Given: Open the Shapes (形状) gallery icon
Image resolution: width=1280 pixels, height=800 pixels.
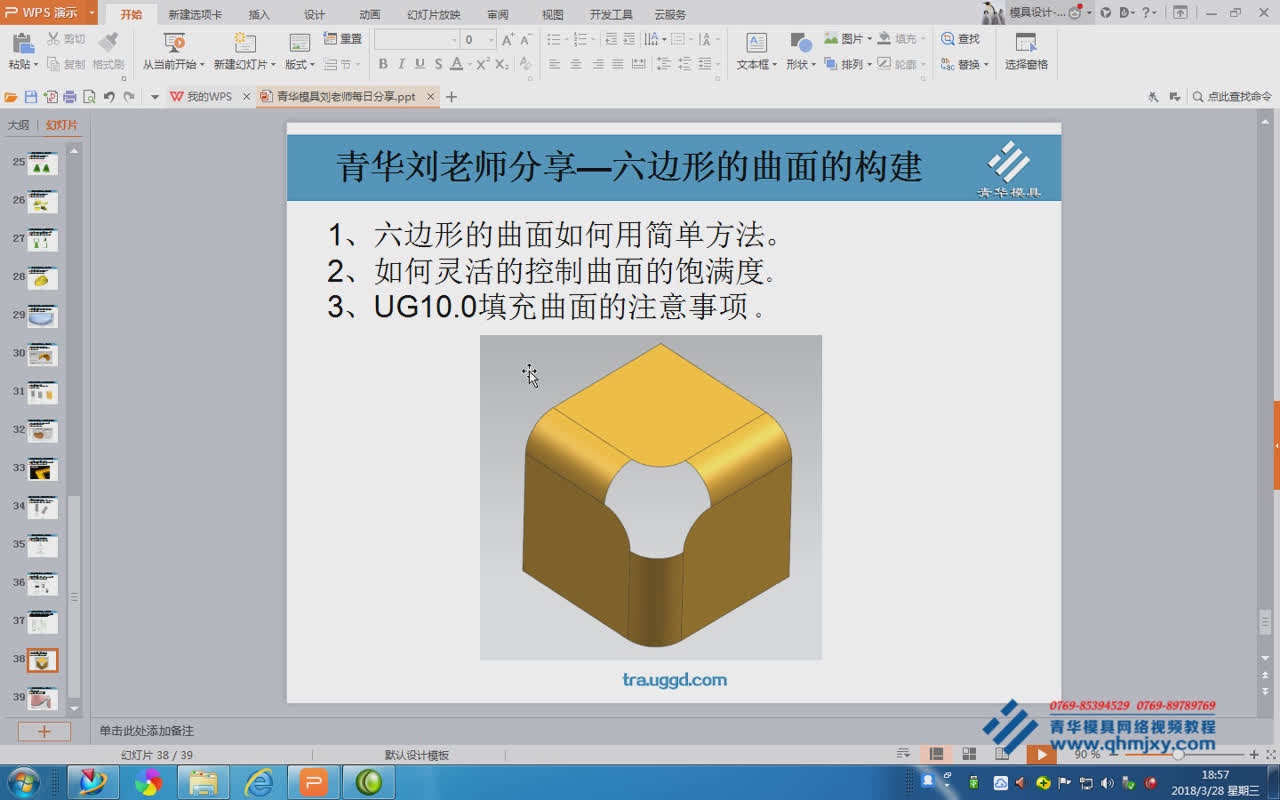Looking at the screenshot, I should (800, 42).
